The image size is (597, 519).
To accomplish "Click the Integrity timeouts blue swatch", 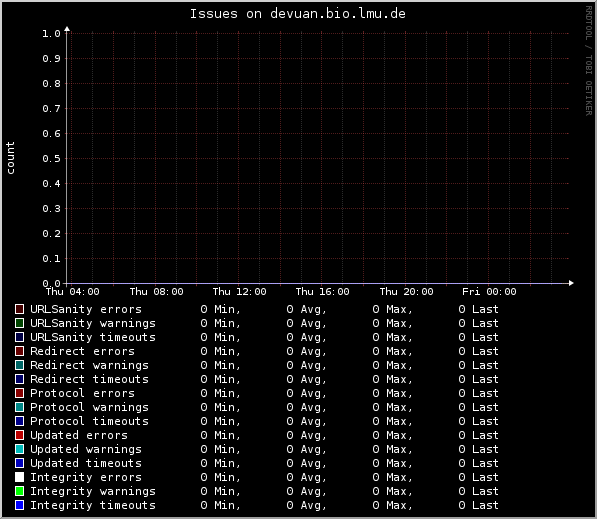I will pyautogui.click(x=19, y=505).
